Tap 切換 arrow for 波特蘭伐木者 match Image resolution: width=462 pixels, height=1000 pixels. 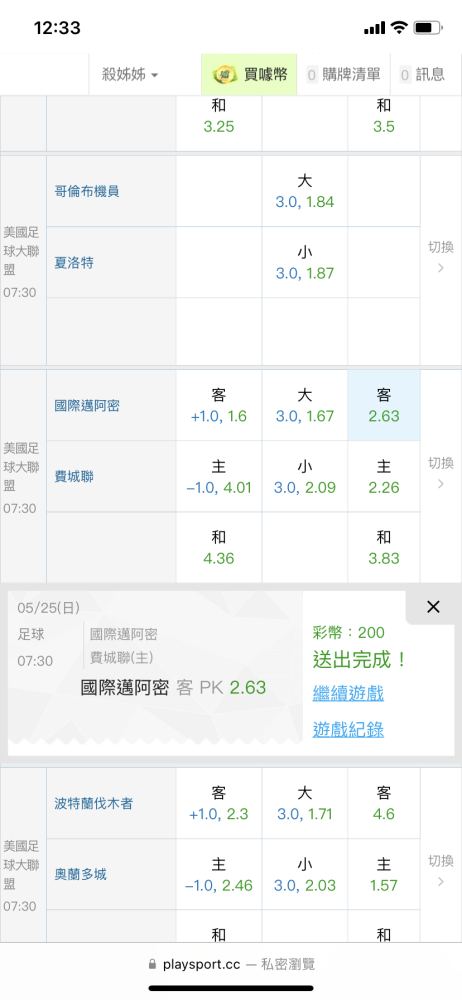point(440,871)
